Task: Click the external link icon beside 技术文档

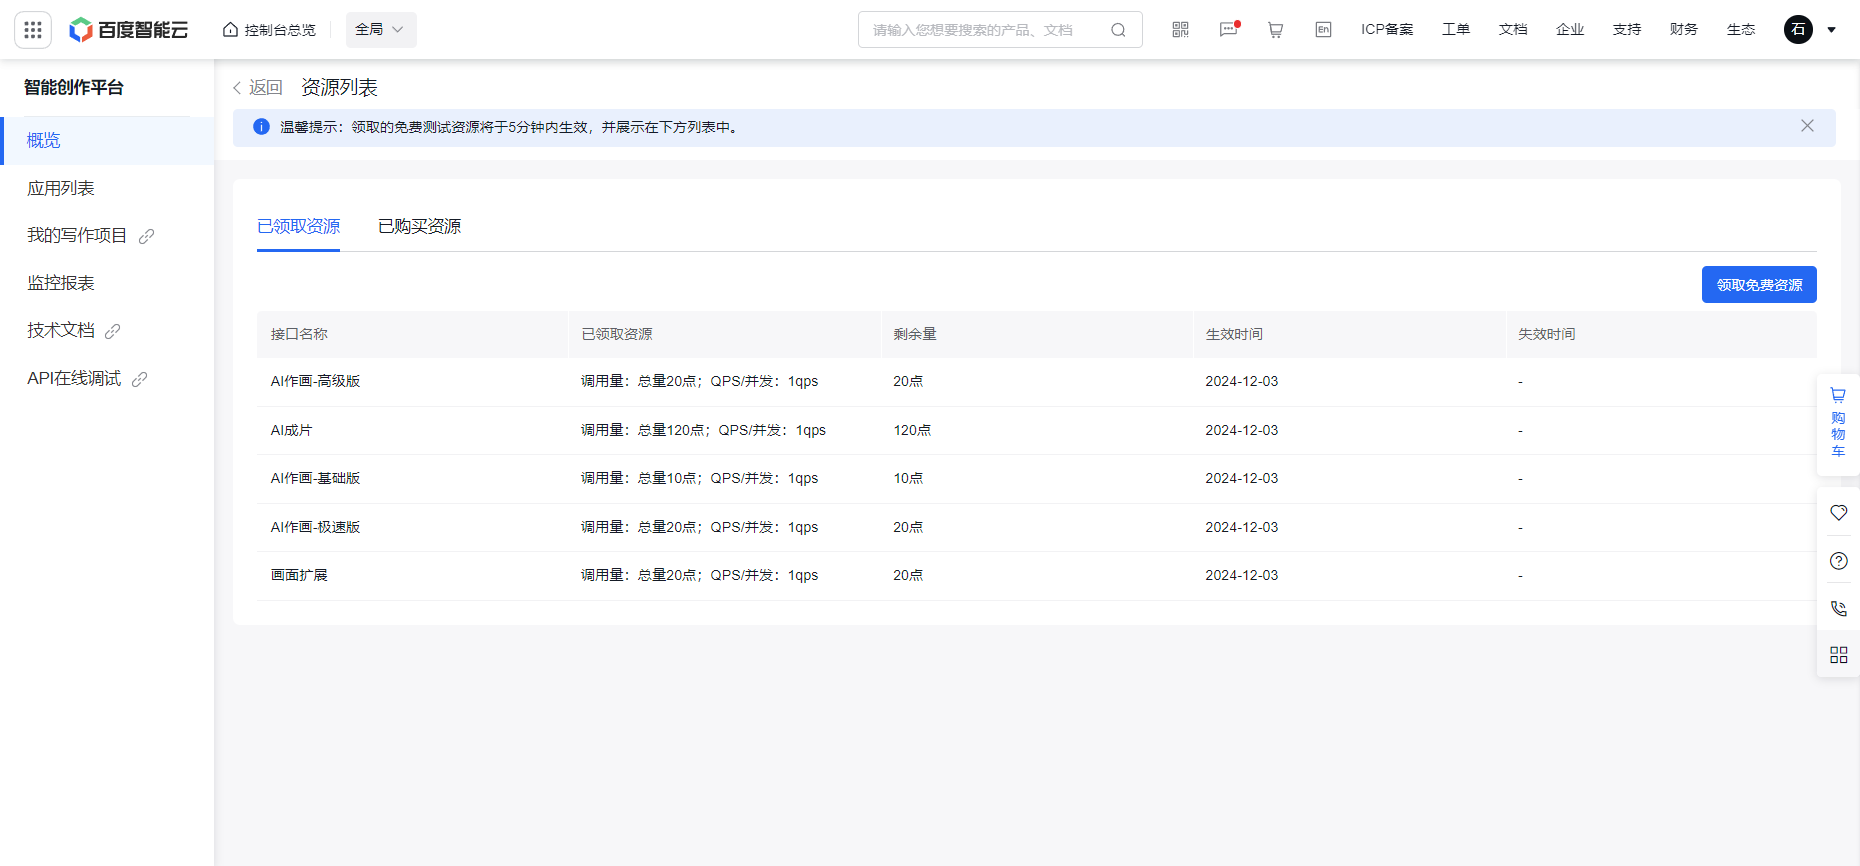Action: coord(113,331)
